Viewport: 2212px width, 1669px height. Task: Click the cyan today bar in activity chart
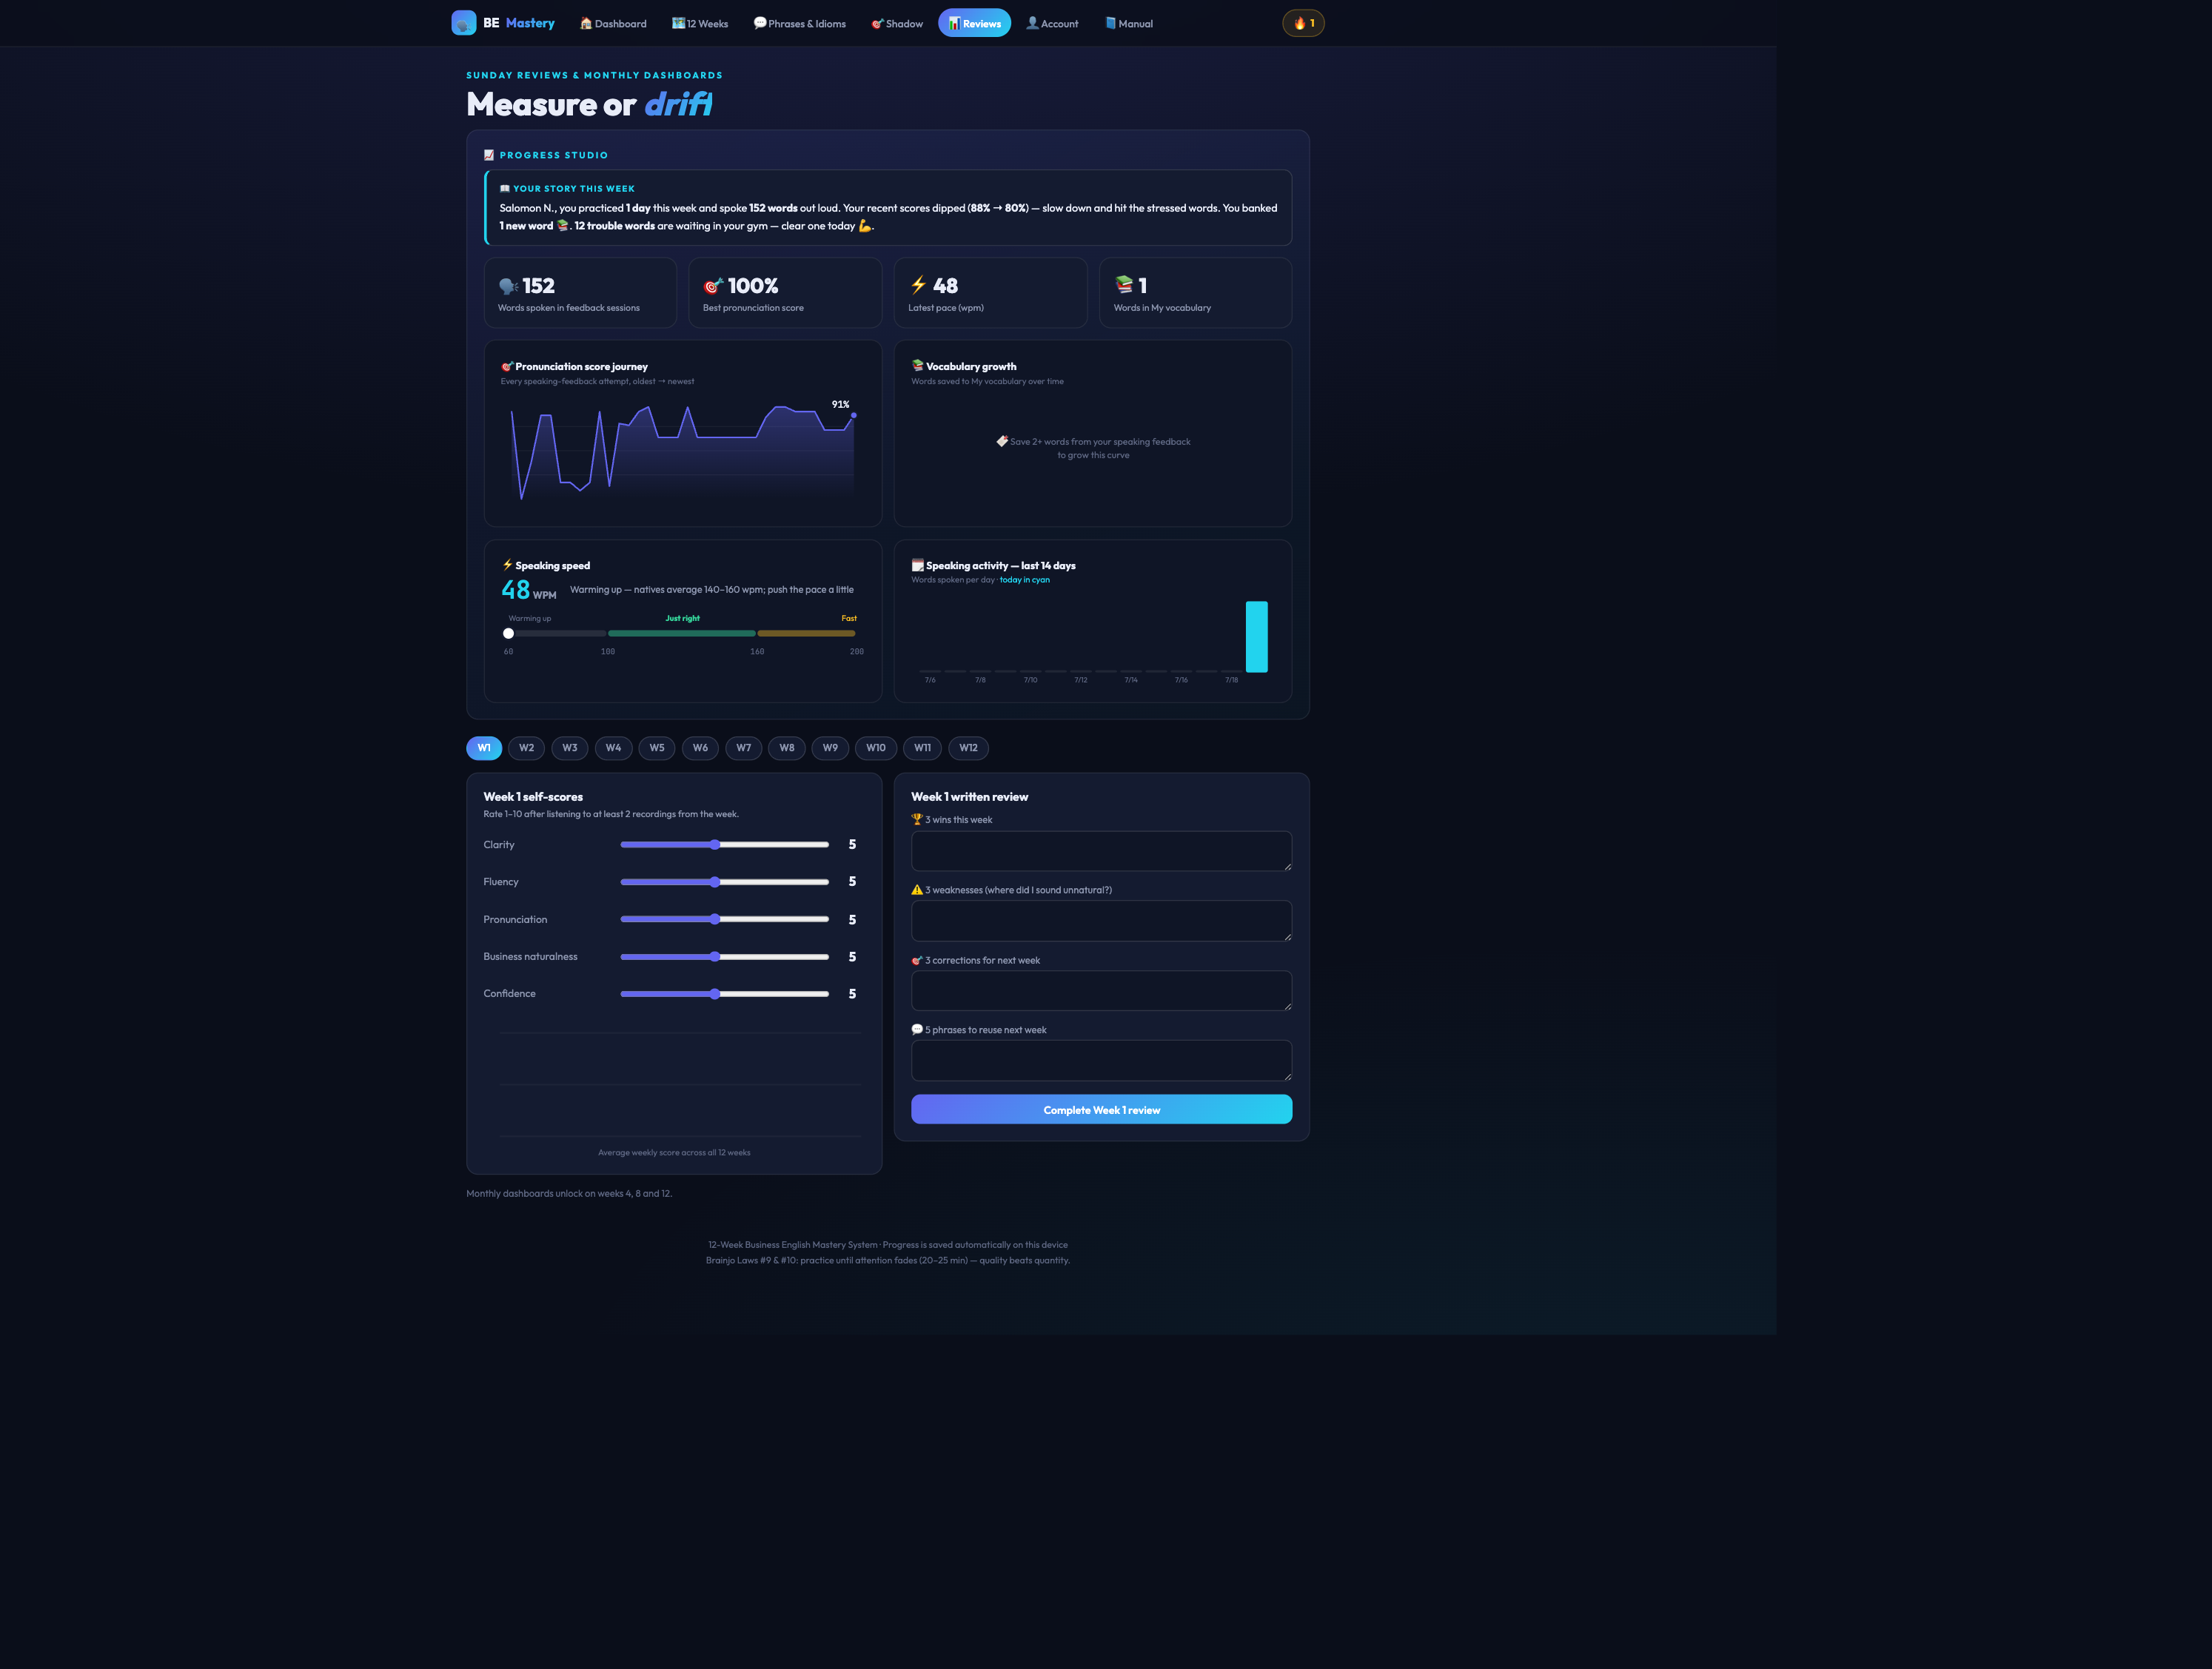click(x=1256, y=637)
